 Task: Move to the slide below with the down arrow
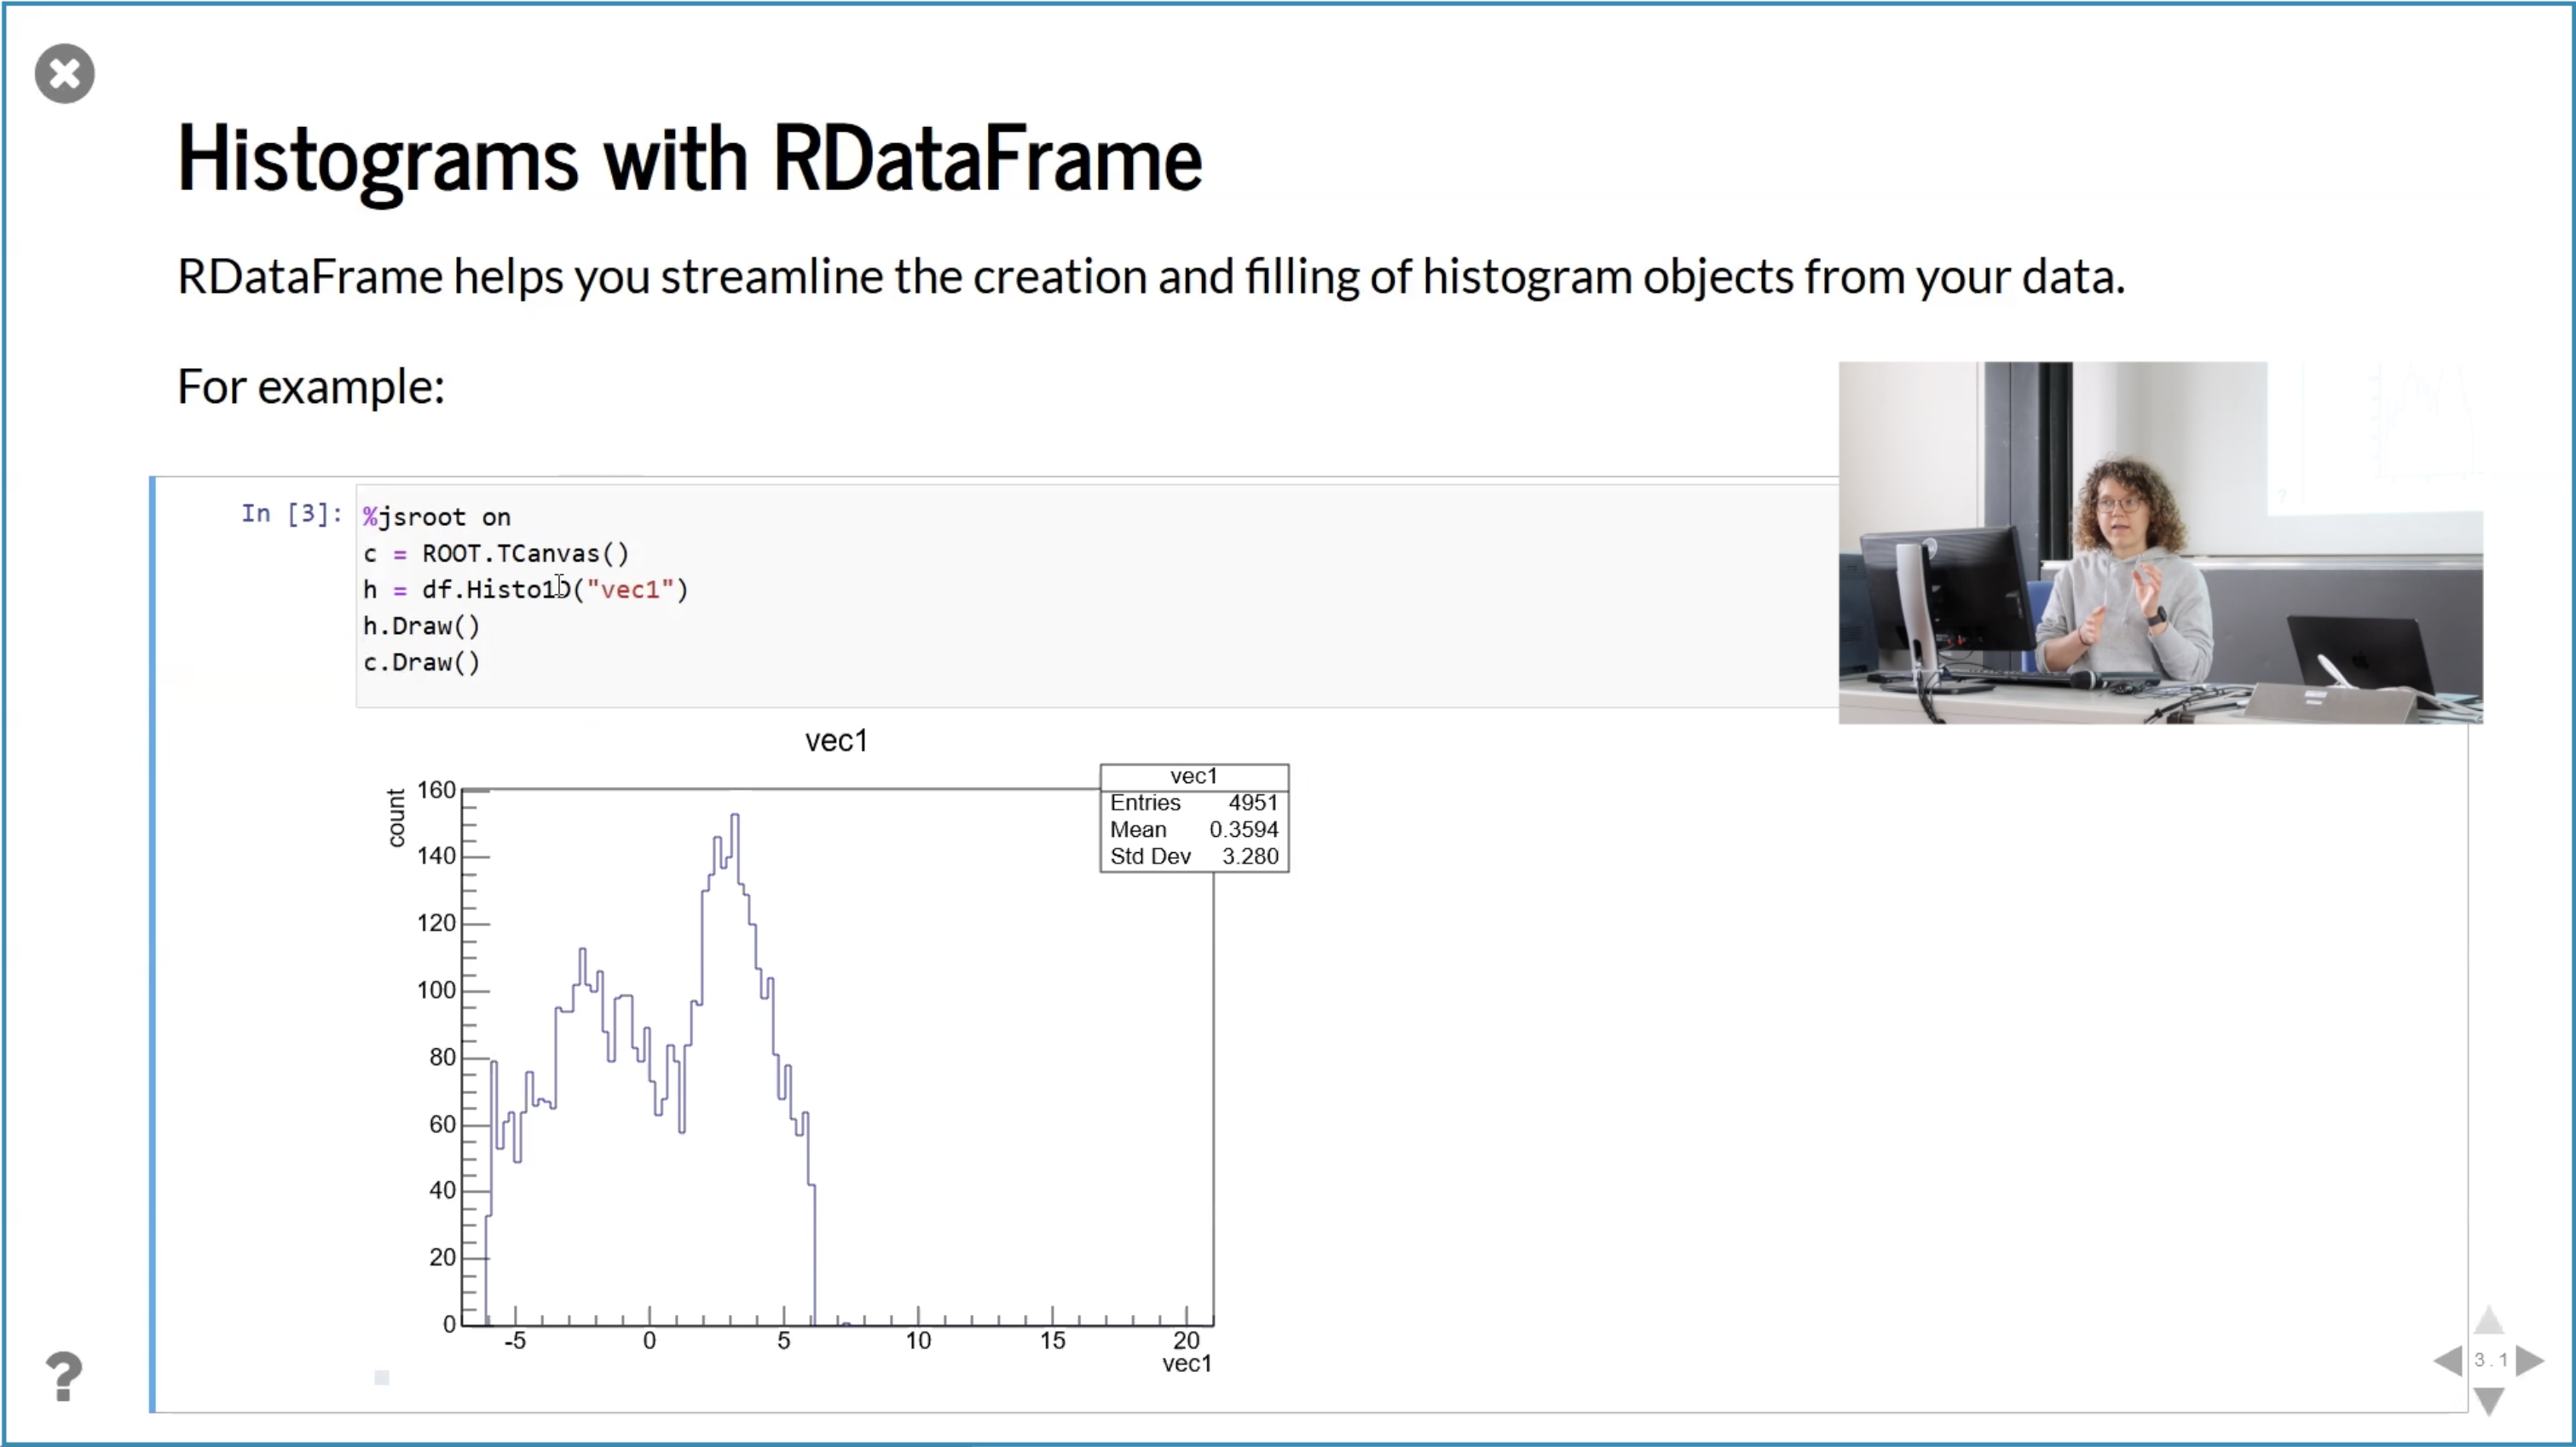(x=2488, y=1400)
